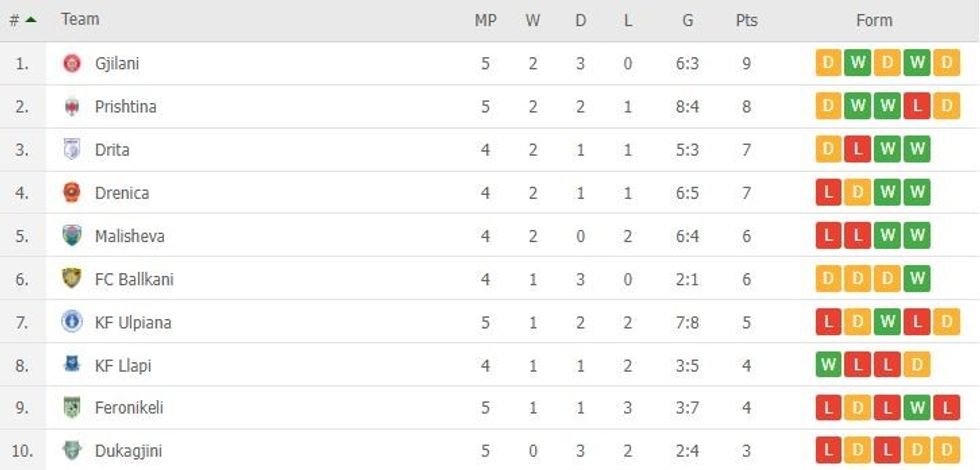Click Gjilani's first draw form badge
The height and width of the screenshot is (470, 980).
[828, 63]
